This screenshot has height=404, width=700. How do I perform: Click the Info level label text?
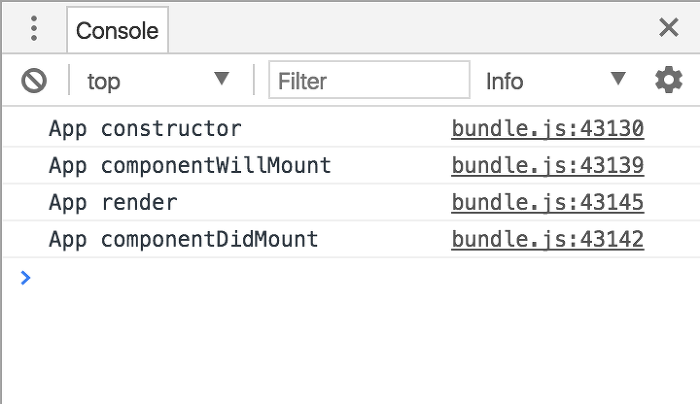(504, 81)
